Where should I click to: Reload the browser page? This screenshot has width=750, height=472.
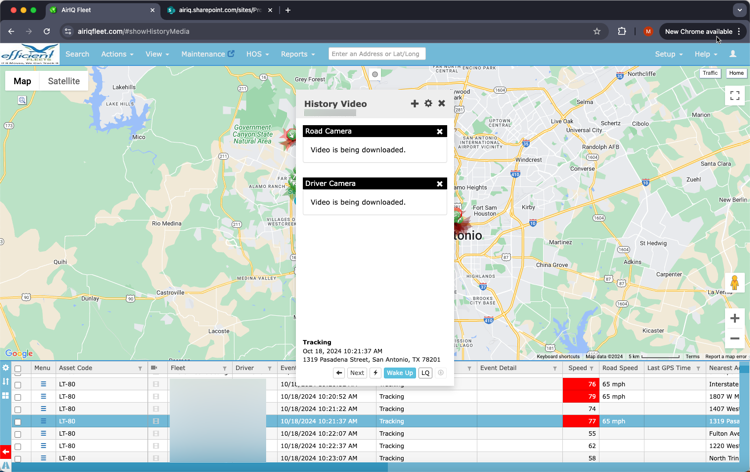point(46,32)
